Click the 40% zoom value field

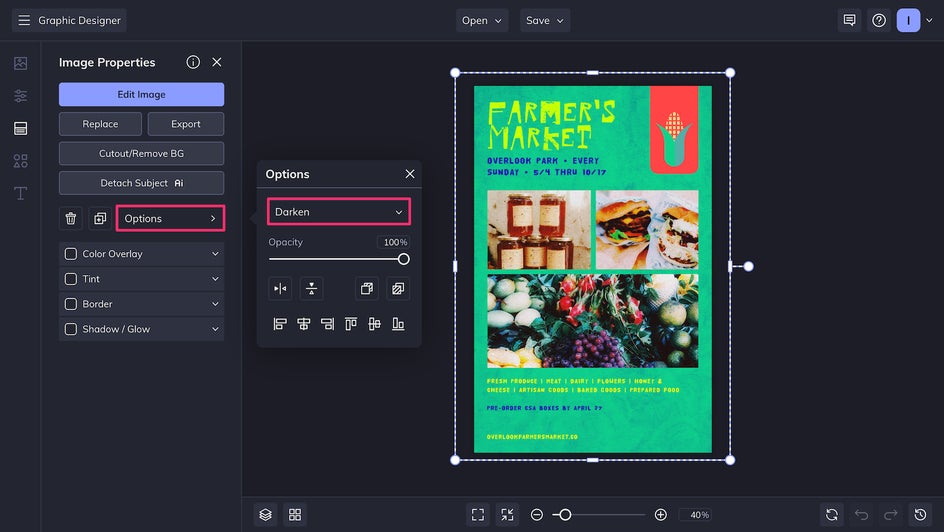tap(696, 515)
